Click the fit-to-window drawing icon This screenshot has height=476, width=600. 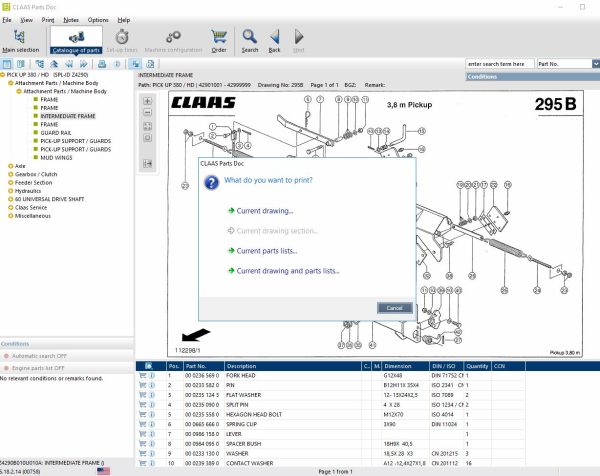coord(147,126)
